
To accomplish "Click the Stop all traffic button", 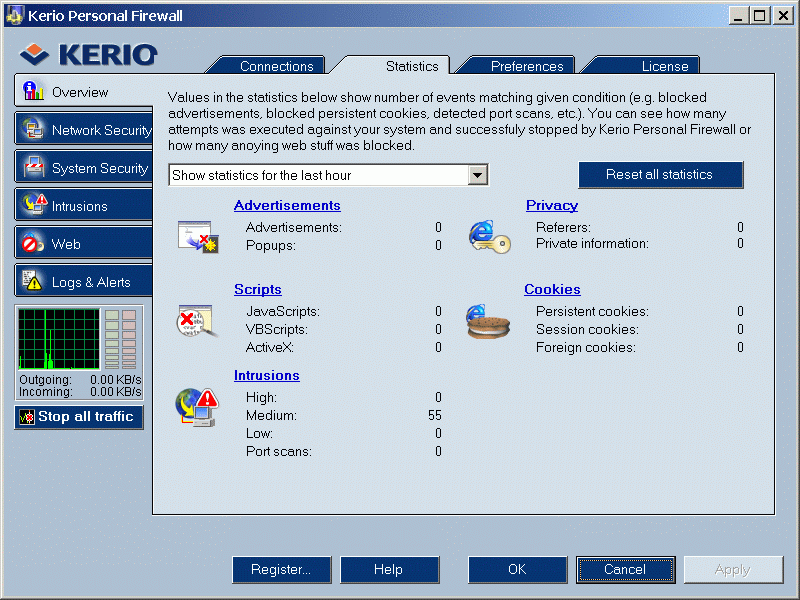I will 79,417.
